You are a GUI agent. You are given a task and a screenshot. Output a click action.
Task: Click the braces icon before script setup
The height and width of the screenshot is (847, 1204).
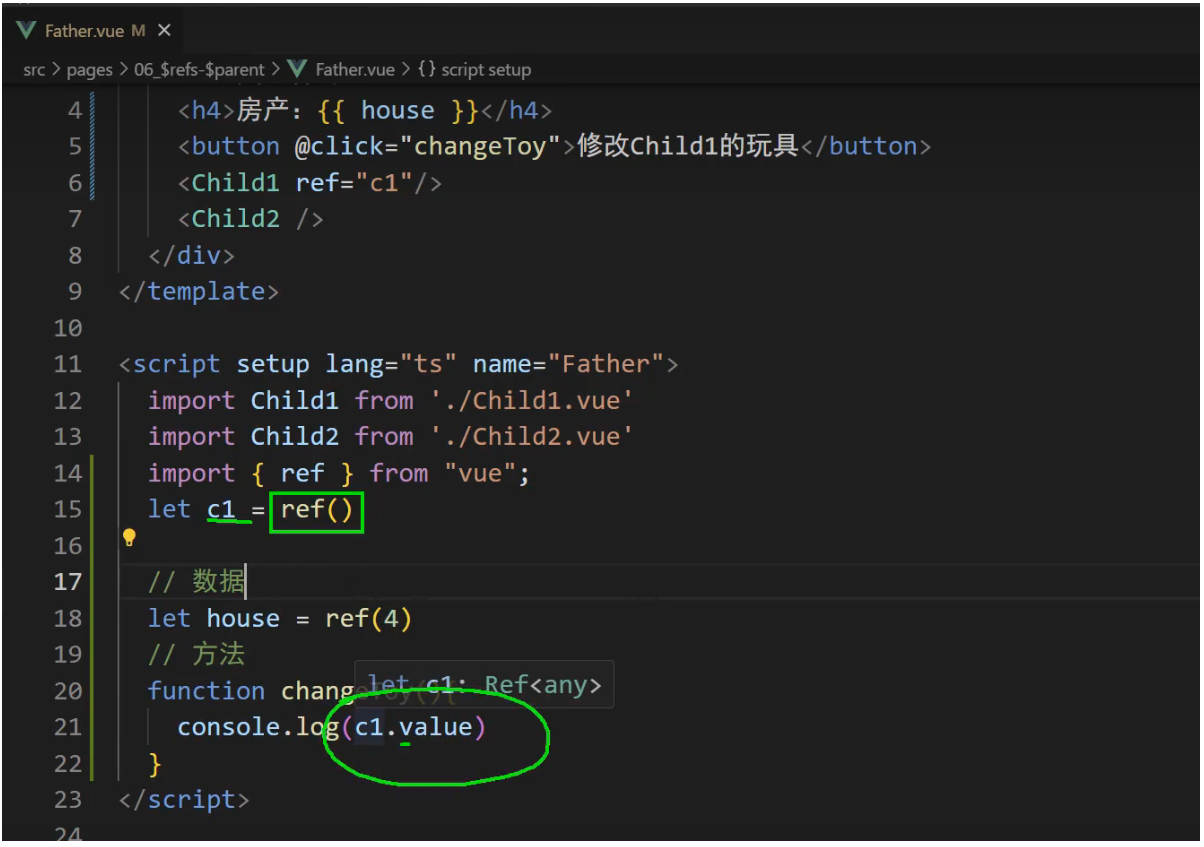click(x=427, y=70)
